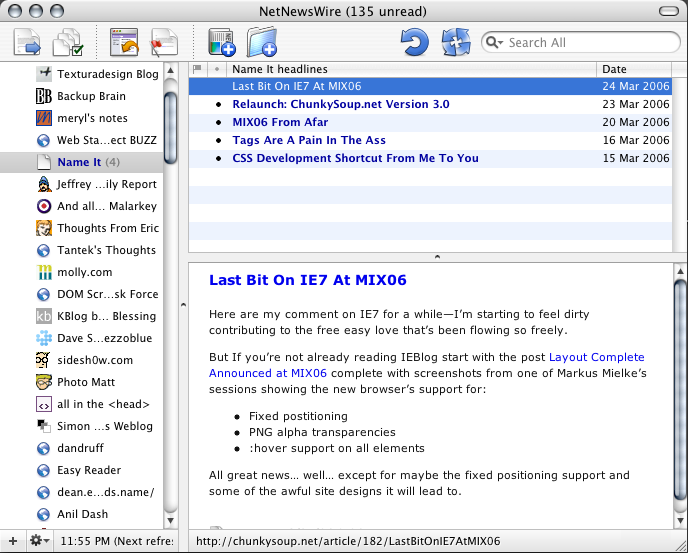Click the all in the head icon

tap(43, 404)
